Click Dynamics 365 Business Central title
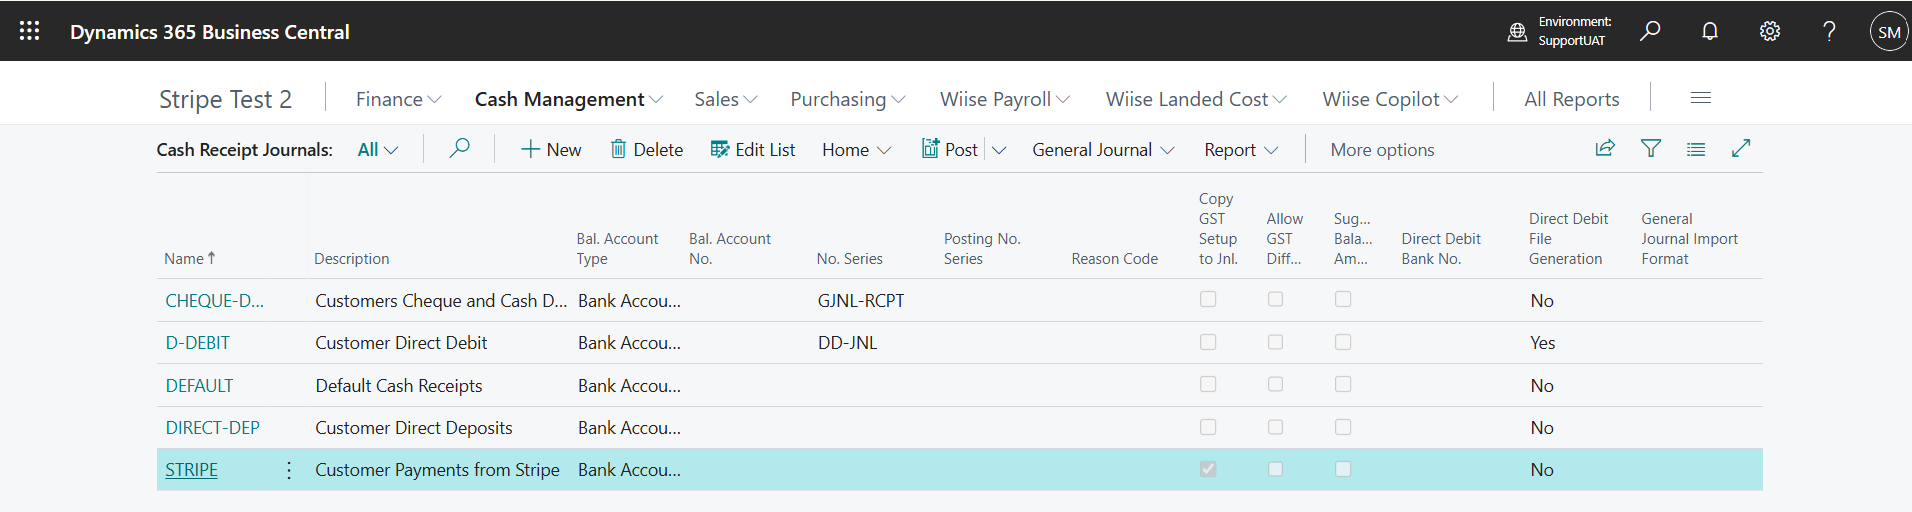1912x512 pixels. pyautogui.click(x=210, y=32)
